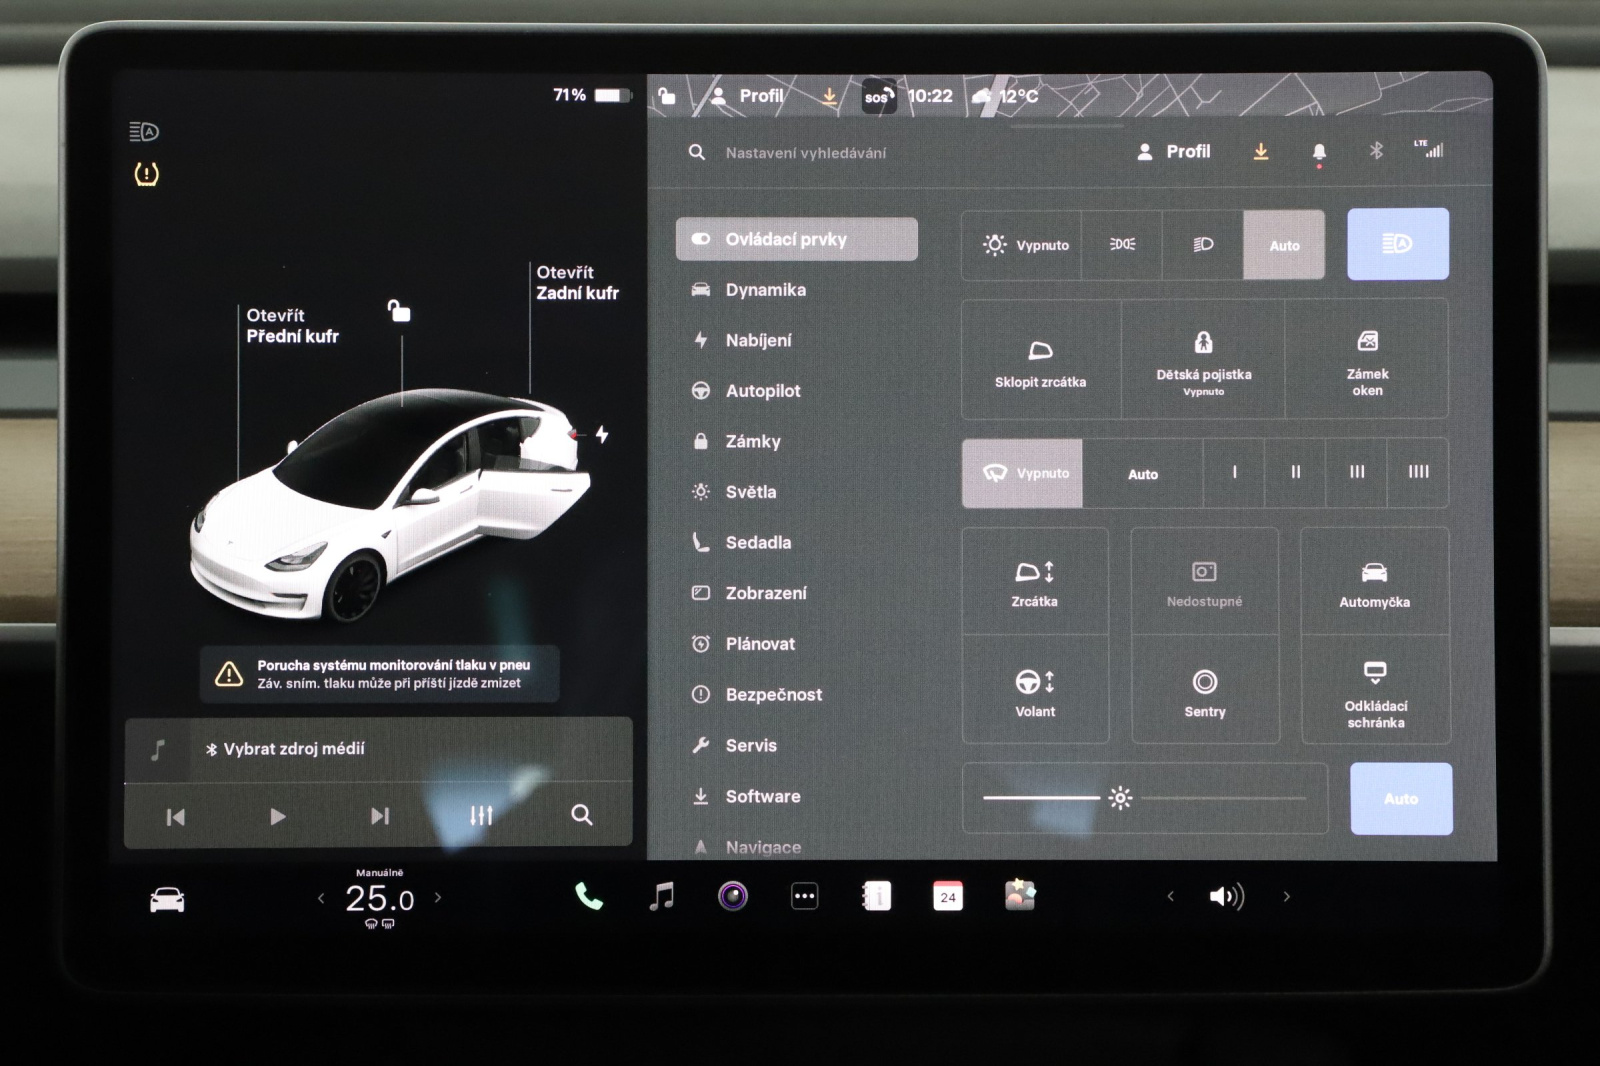Screen dimensions: 1600x1066
Task: Open the media equalizer icon
Action: click(x=481, y=816)
